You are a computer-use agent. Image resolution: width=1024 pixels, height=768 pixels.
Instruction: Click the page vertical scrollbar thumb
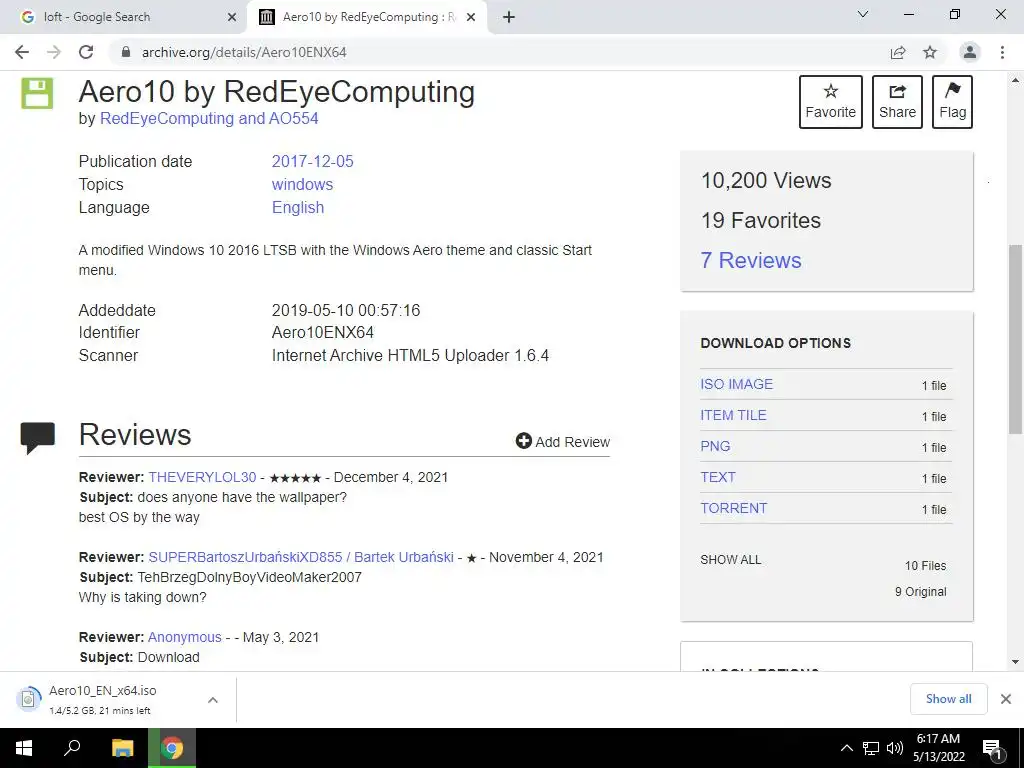coord(1015,339)
